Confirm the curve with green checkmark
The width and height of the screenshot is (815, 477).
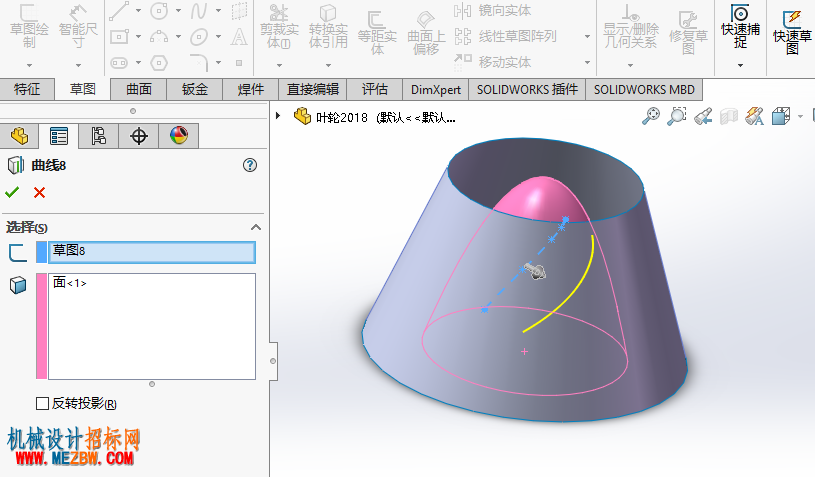[x=12, y=192]
